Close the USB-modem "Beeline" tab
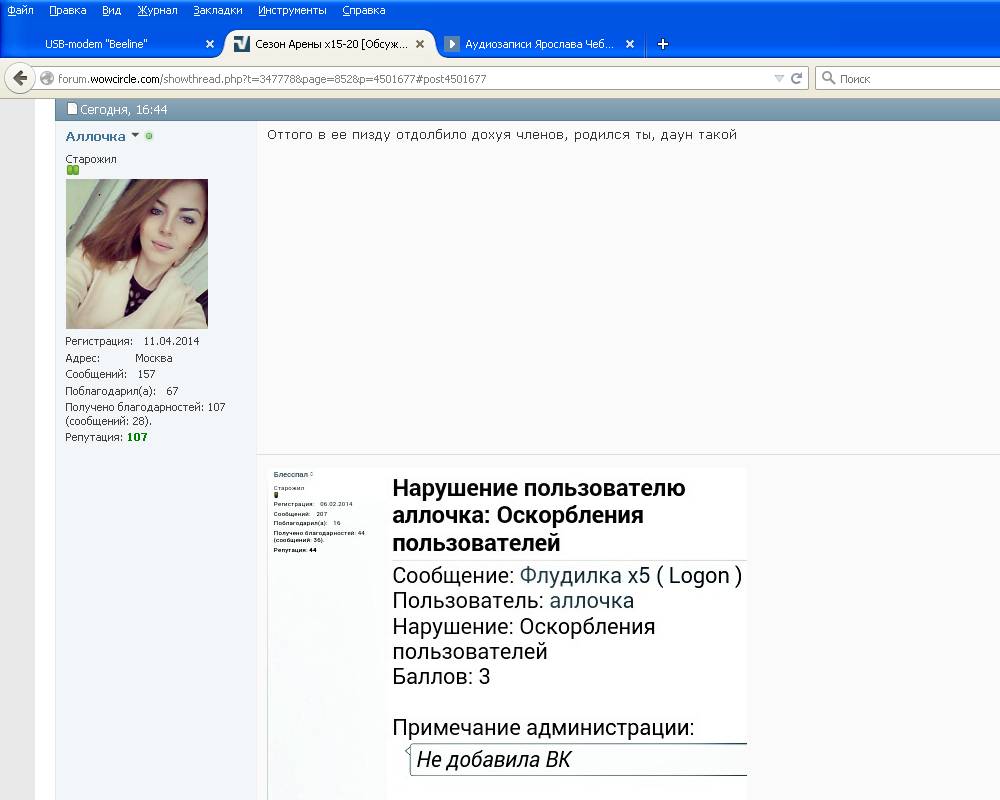Image resolution: width=1000 pixels, height=800 pixels. (x=210, y=44)
